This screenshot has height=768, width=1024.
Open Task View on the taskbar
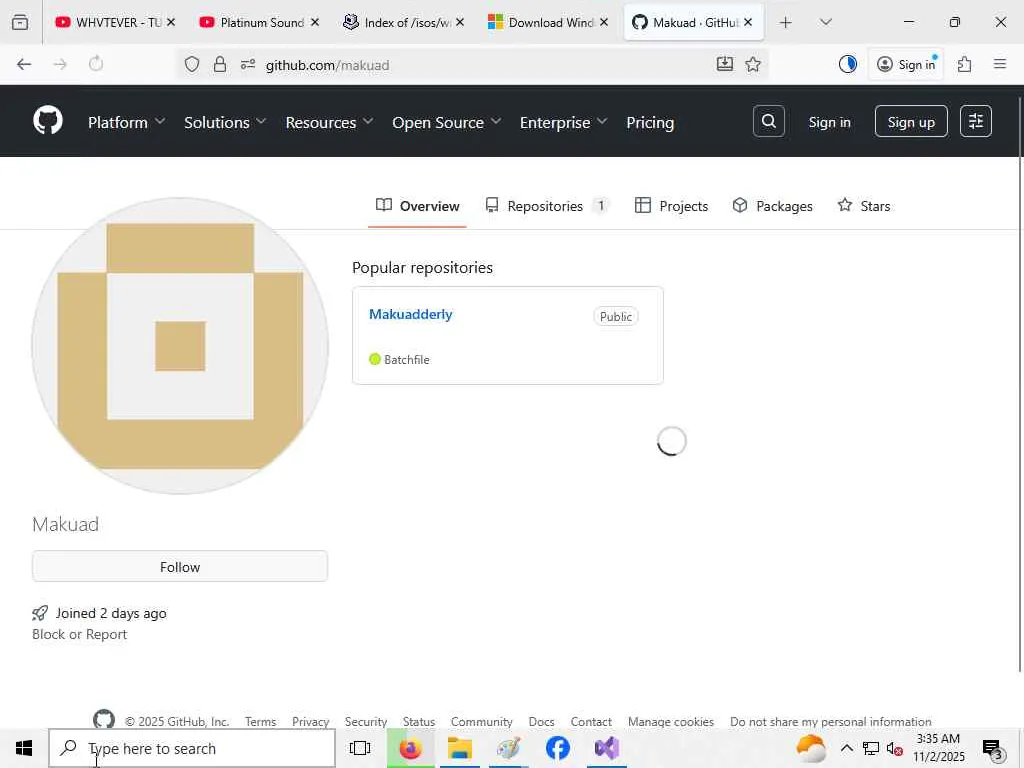360,748
